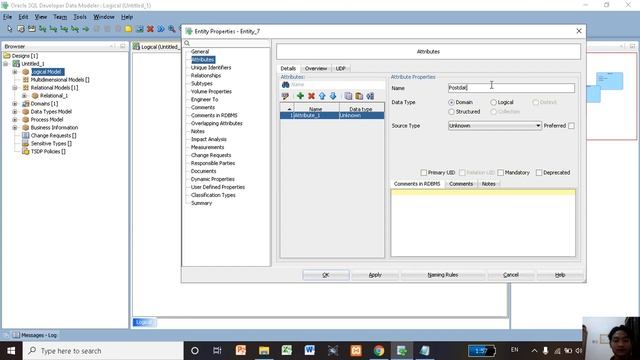This screenshot has height=360, width=640.
Task: Open the Source Type dropdown
Action: tap(495, 126)
